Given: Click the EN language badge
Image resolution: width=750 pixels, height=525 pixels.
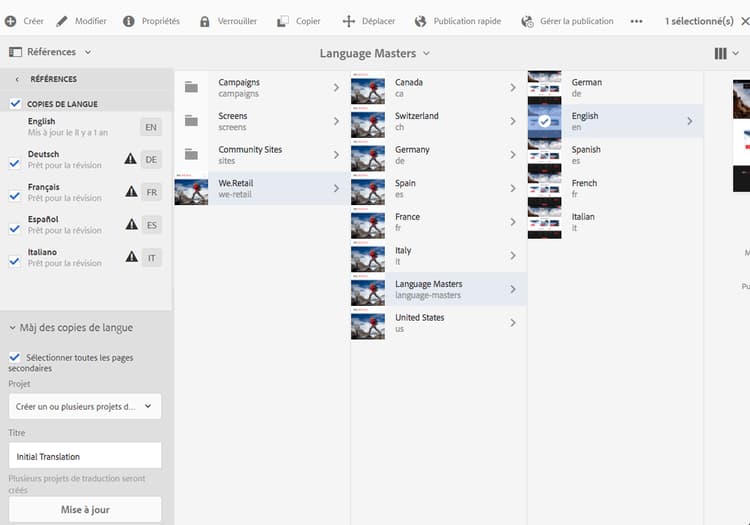Looking at the screenshot, I should [x=151, y=127].
